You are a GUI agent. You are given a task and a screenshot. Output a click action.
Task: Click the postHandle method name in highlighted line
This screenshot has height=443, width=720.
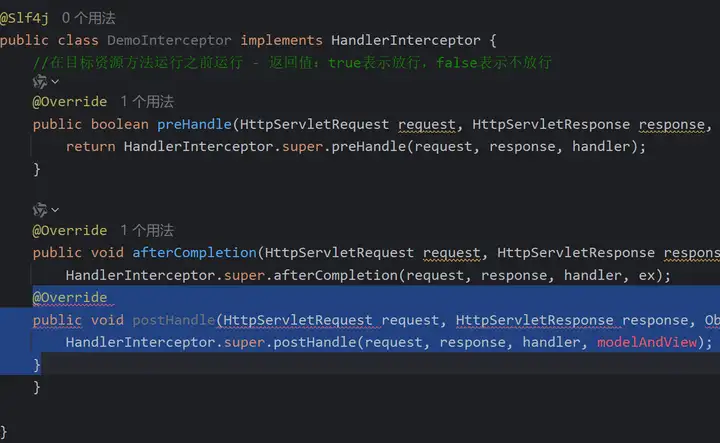[x=173, y=320]
